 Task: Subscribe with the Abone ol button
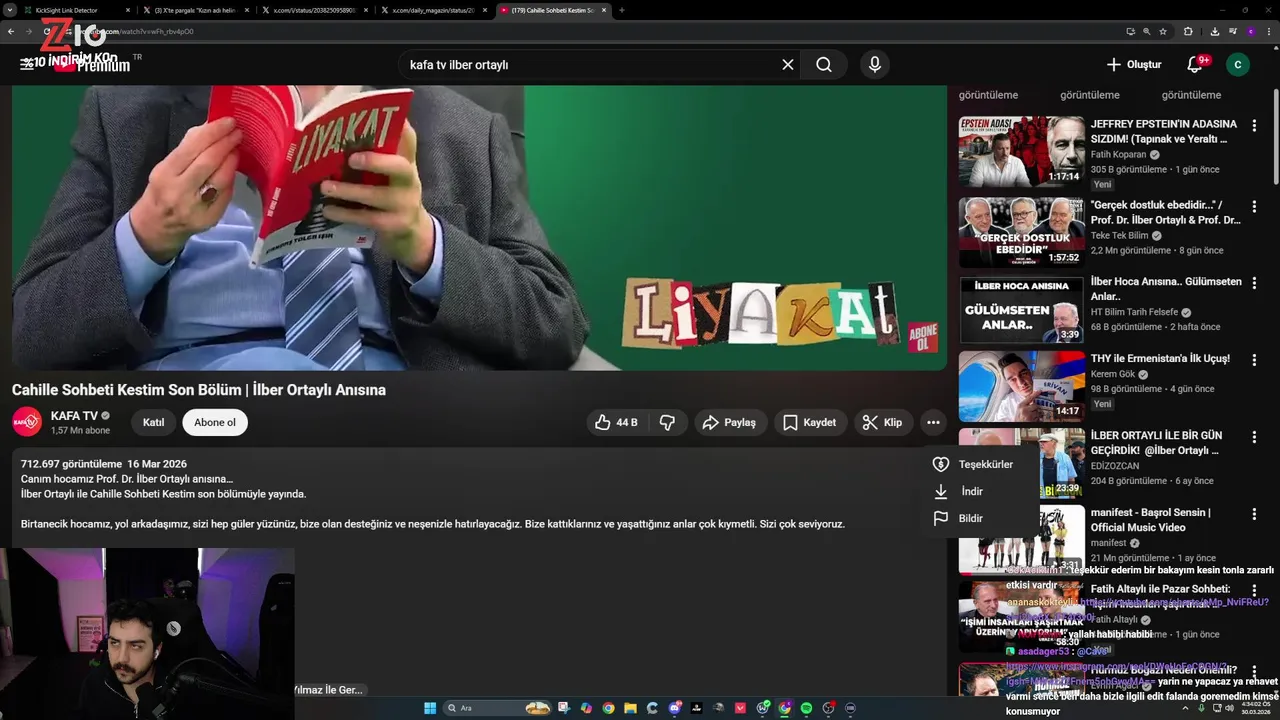(x=215, y=422)
